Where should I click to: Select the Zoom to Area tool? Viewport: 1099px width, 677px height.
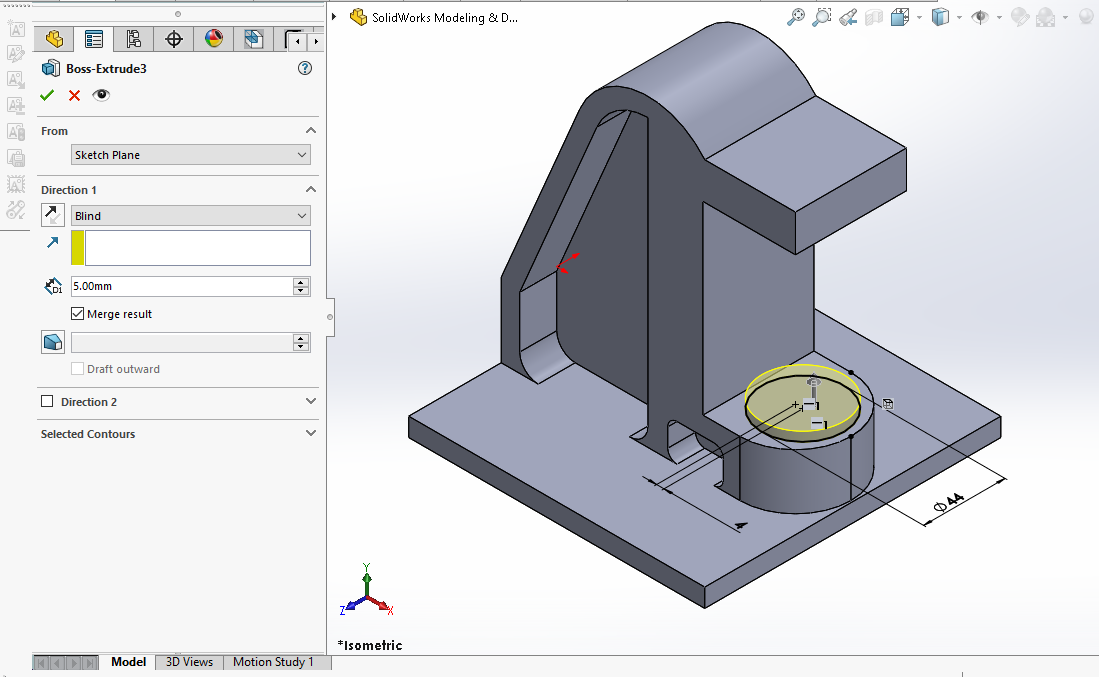[x=822, y=17]
